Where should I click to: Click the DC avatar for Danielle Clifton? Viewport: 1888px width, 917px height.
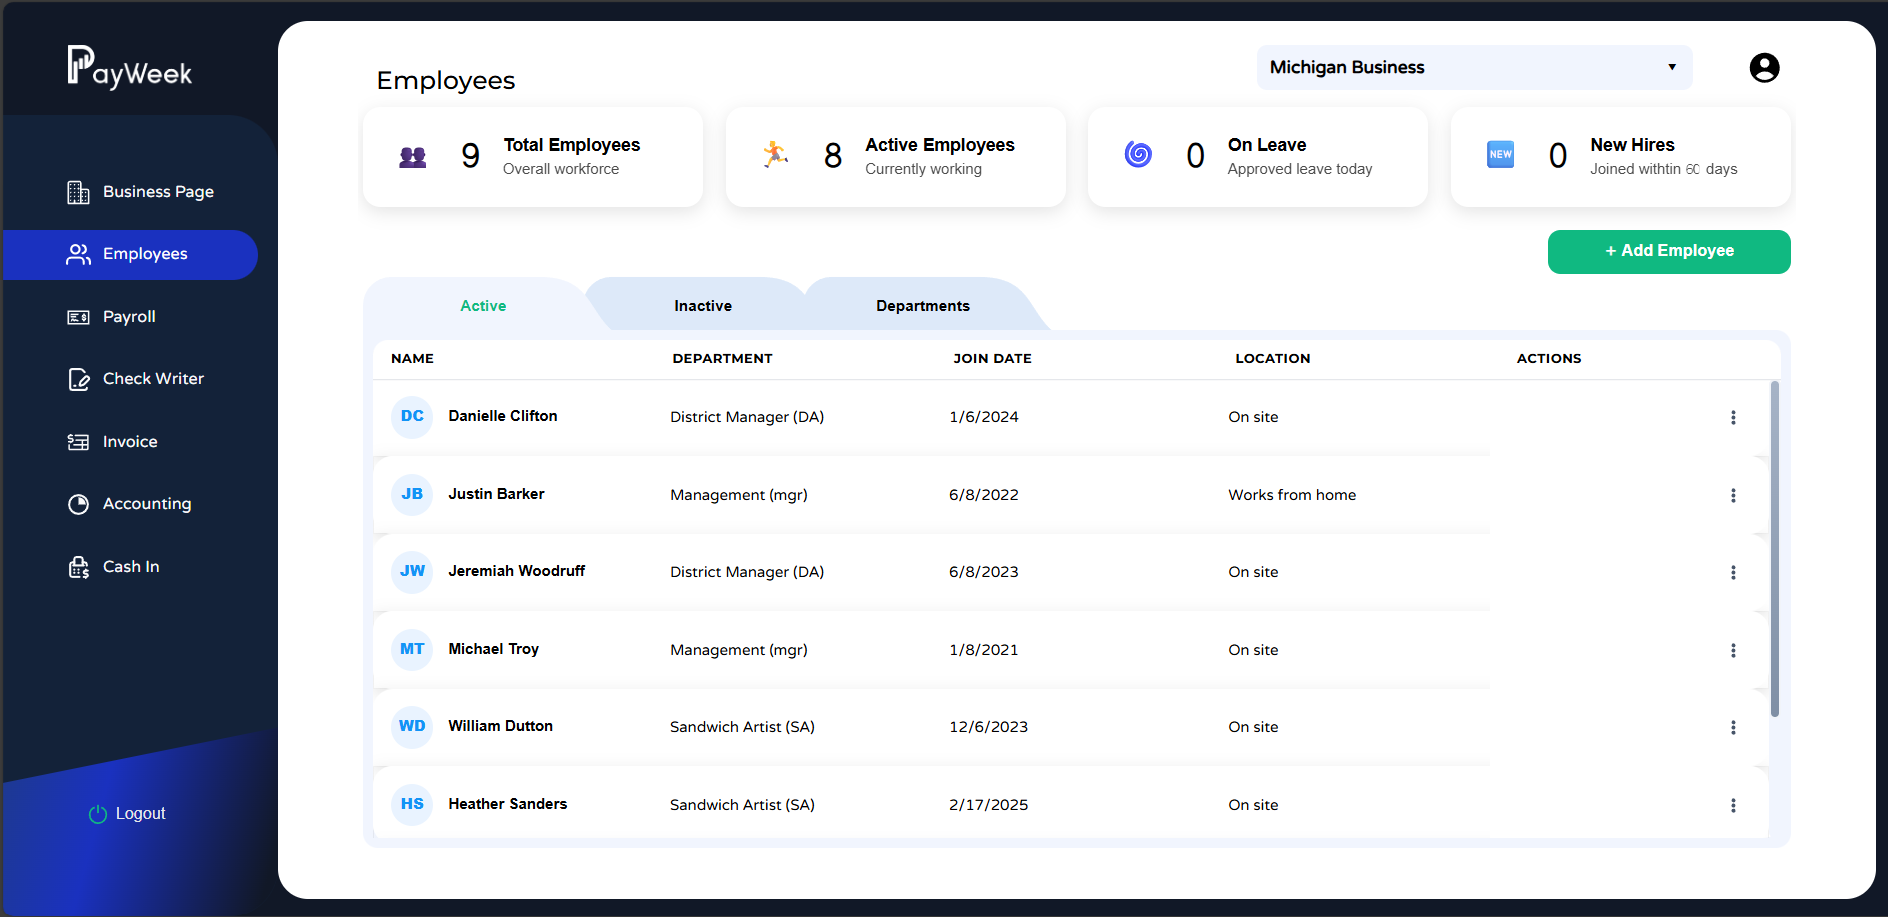(412, 417)
